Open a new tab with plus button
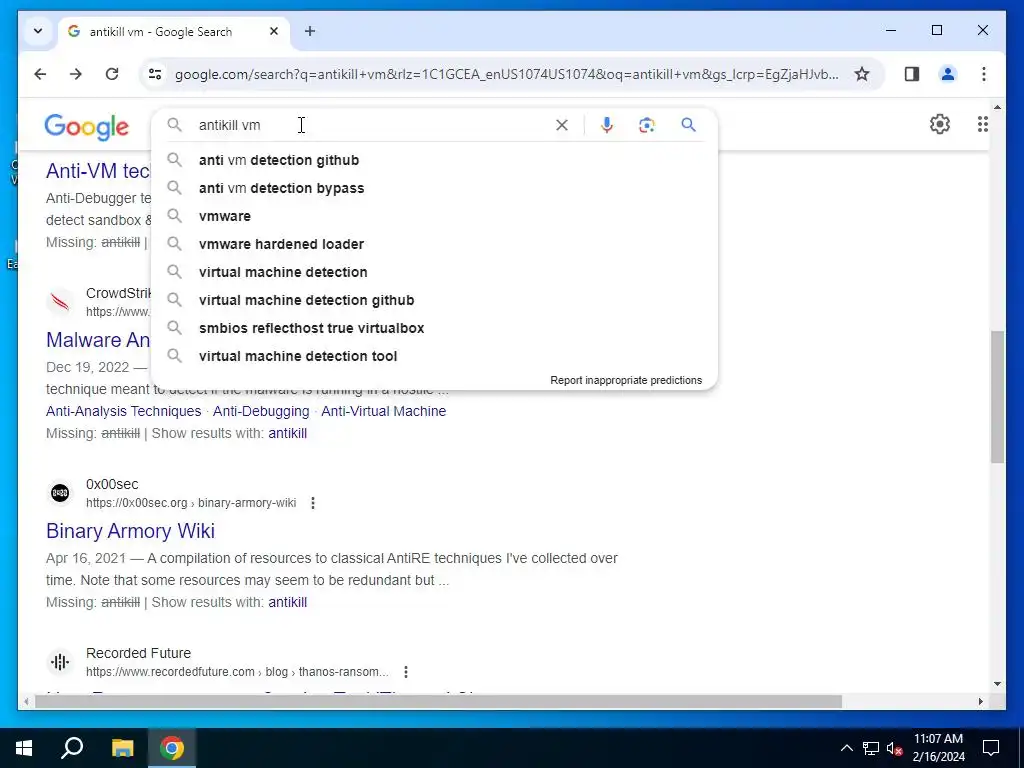 (x=310, y=31)
